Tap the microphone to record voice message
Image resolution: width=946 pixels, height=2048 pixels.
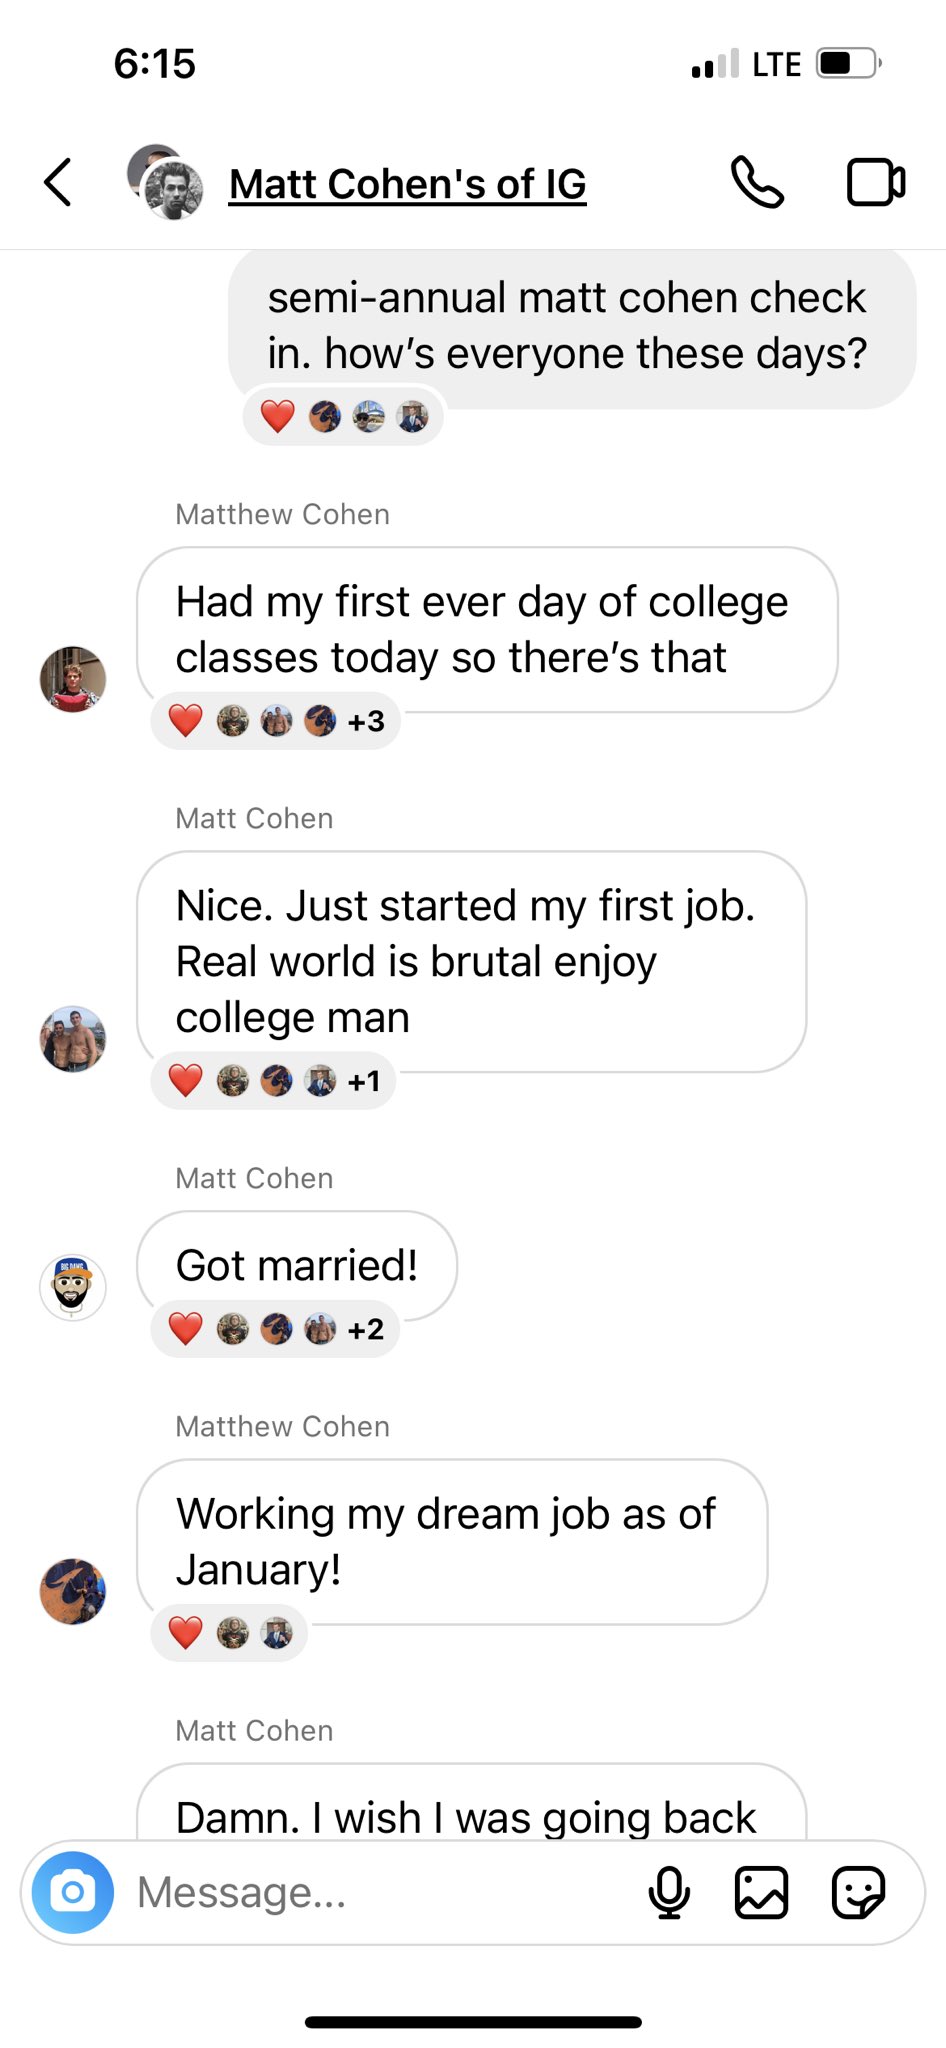point(669,1892)
